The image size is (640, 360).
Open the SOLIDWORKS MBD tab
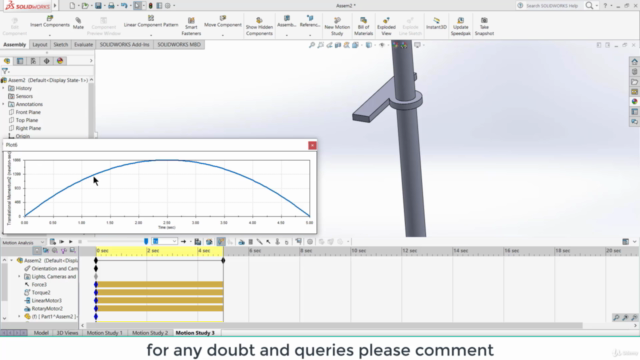(x=179, y=44)
